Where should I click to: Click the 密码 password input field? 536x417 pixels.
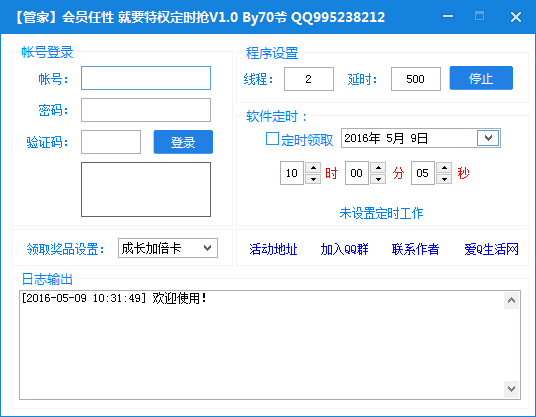[146, 110]
